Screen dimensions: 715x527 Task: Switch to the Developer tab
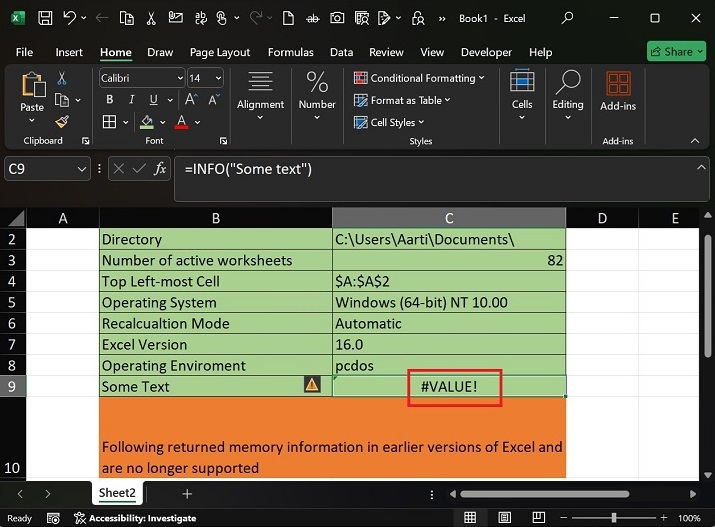pos(486,52)
